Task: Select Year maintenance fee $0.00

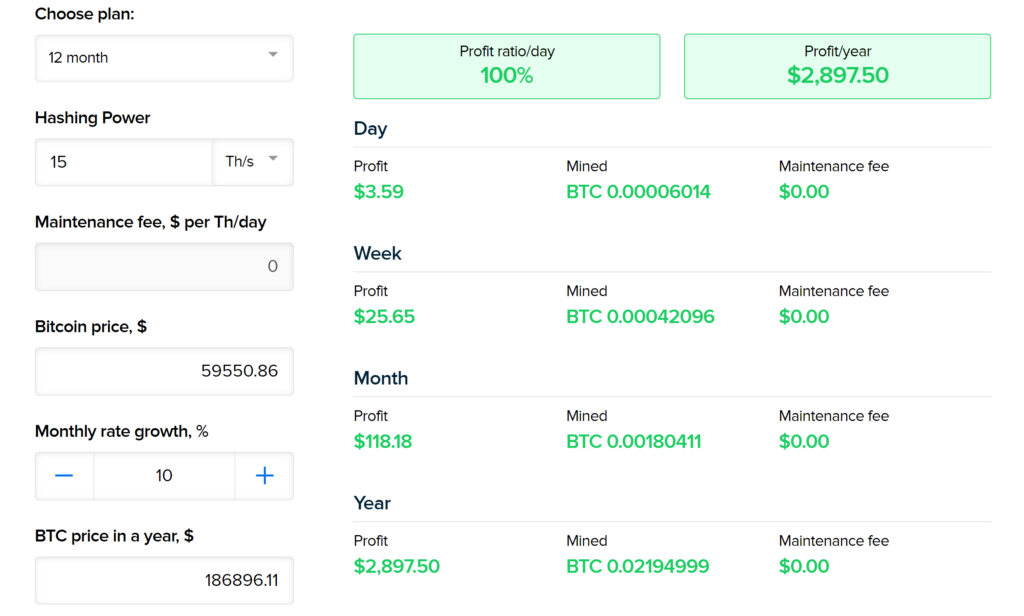Action: [x=804, y=566]
